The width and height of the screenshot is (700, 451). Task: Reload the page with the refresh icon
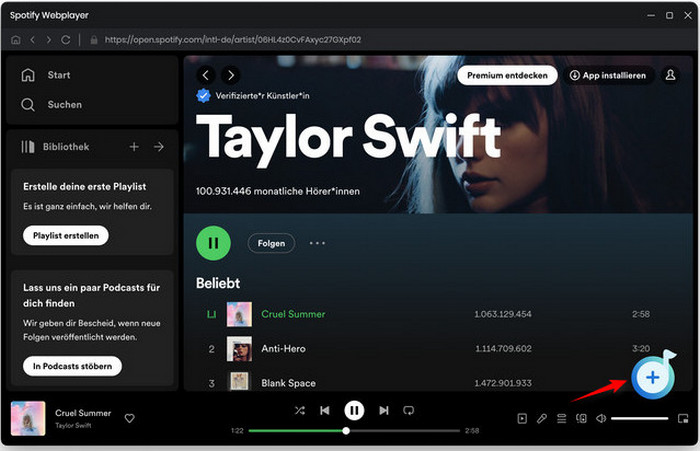[x=66, y=40]
